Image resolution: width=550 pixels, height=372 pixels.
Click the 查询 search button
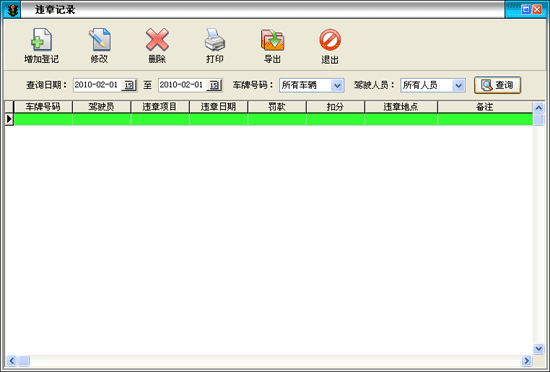497,85
